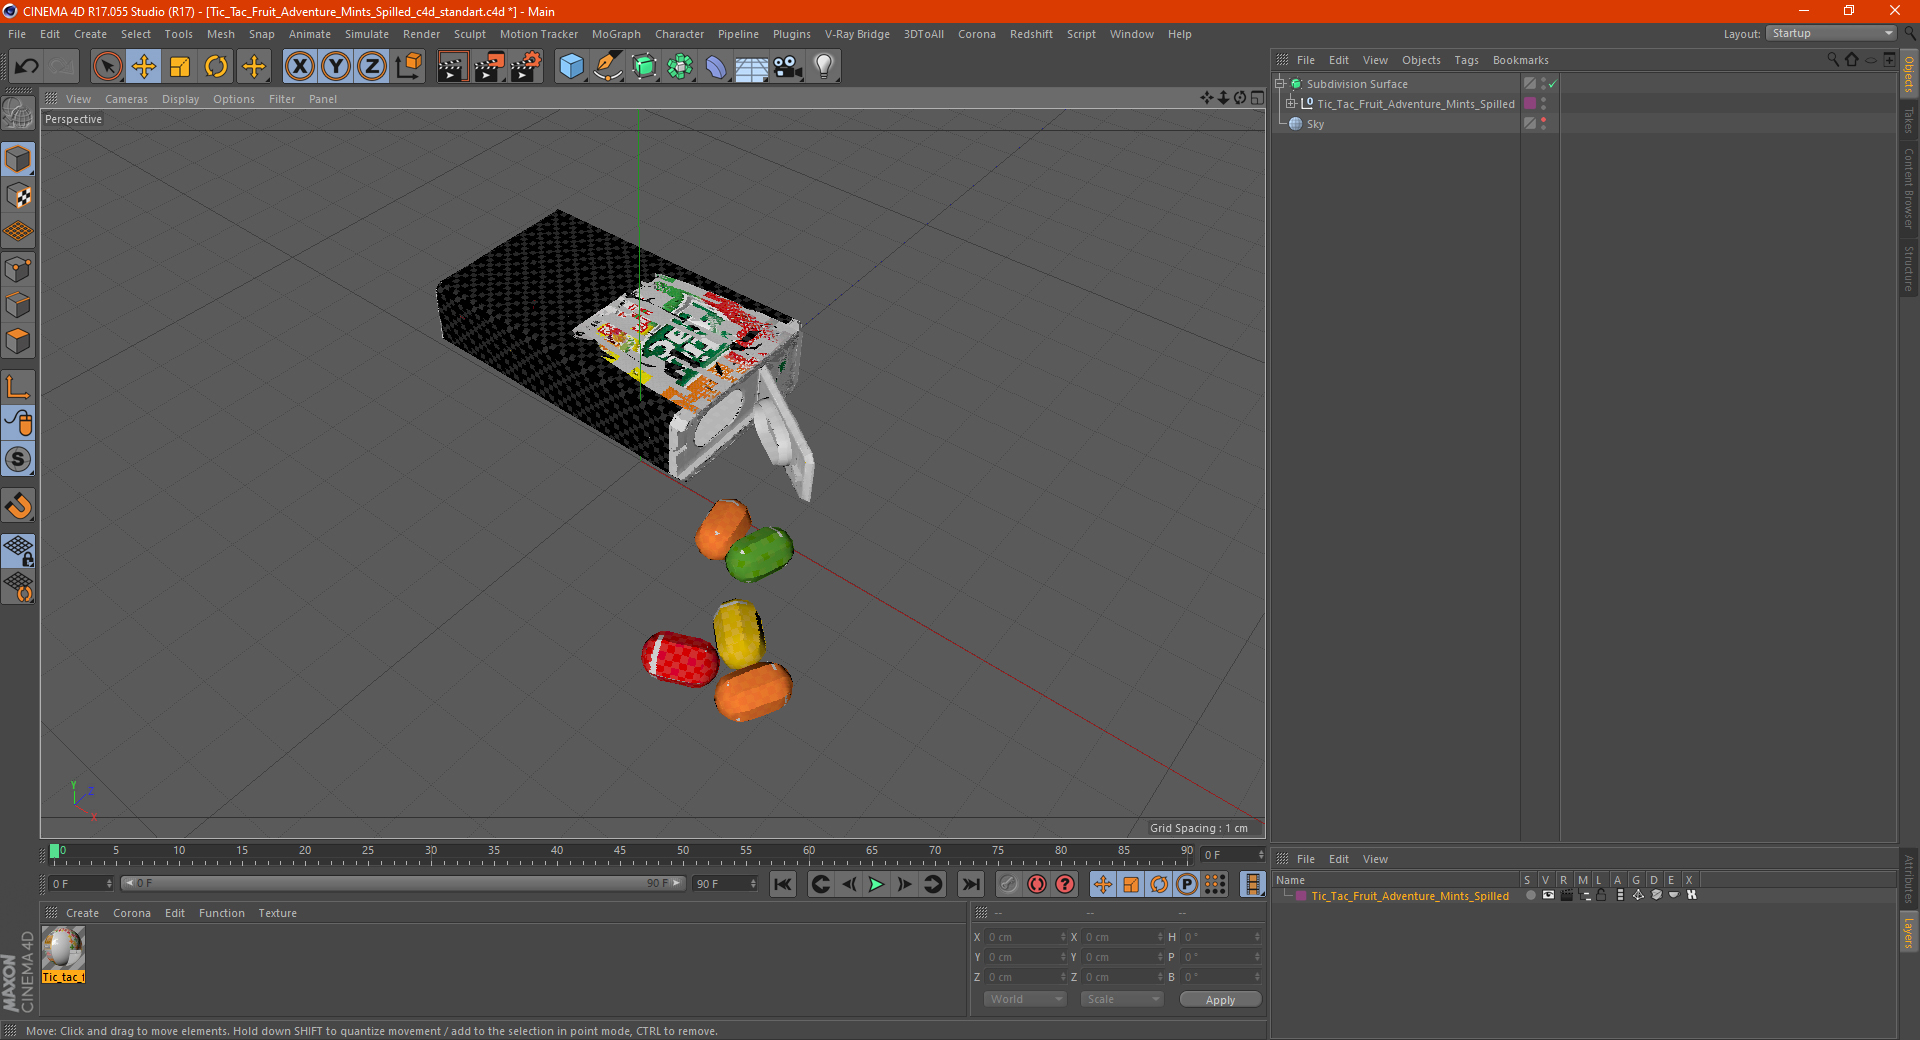
Task: Add a Subdivision Surface generator
Action: click(644, 67)
